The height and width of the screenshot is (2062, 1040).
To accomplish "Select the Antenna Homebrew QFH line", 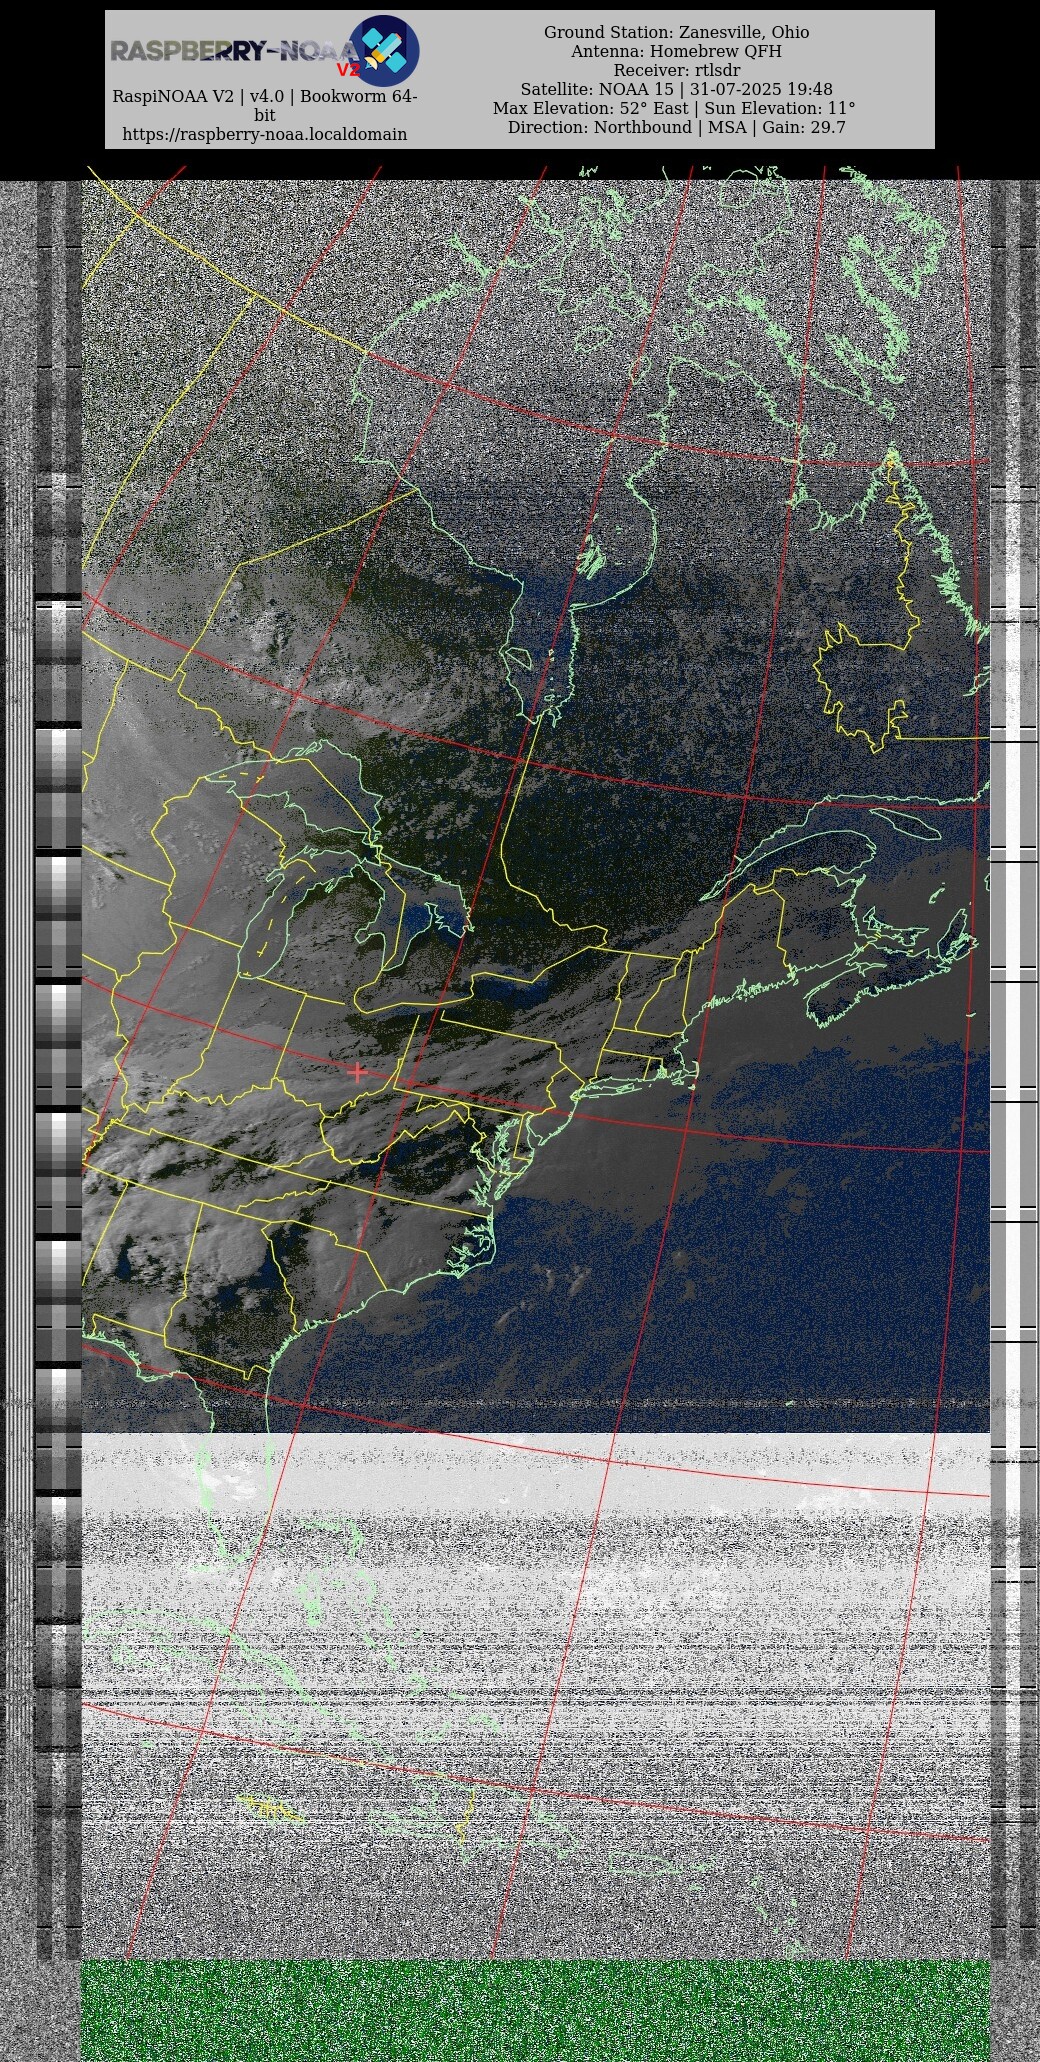I will (676, 51).
